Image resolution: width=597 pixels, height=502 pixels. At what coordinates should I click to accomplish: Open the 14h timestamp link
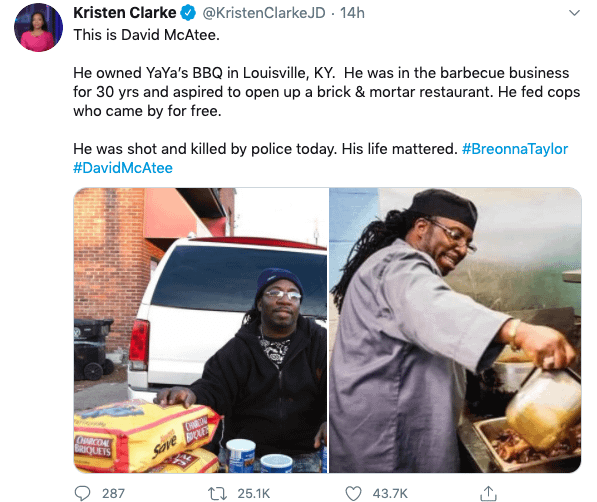pyautogui.click(x=352, y=13)
